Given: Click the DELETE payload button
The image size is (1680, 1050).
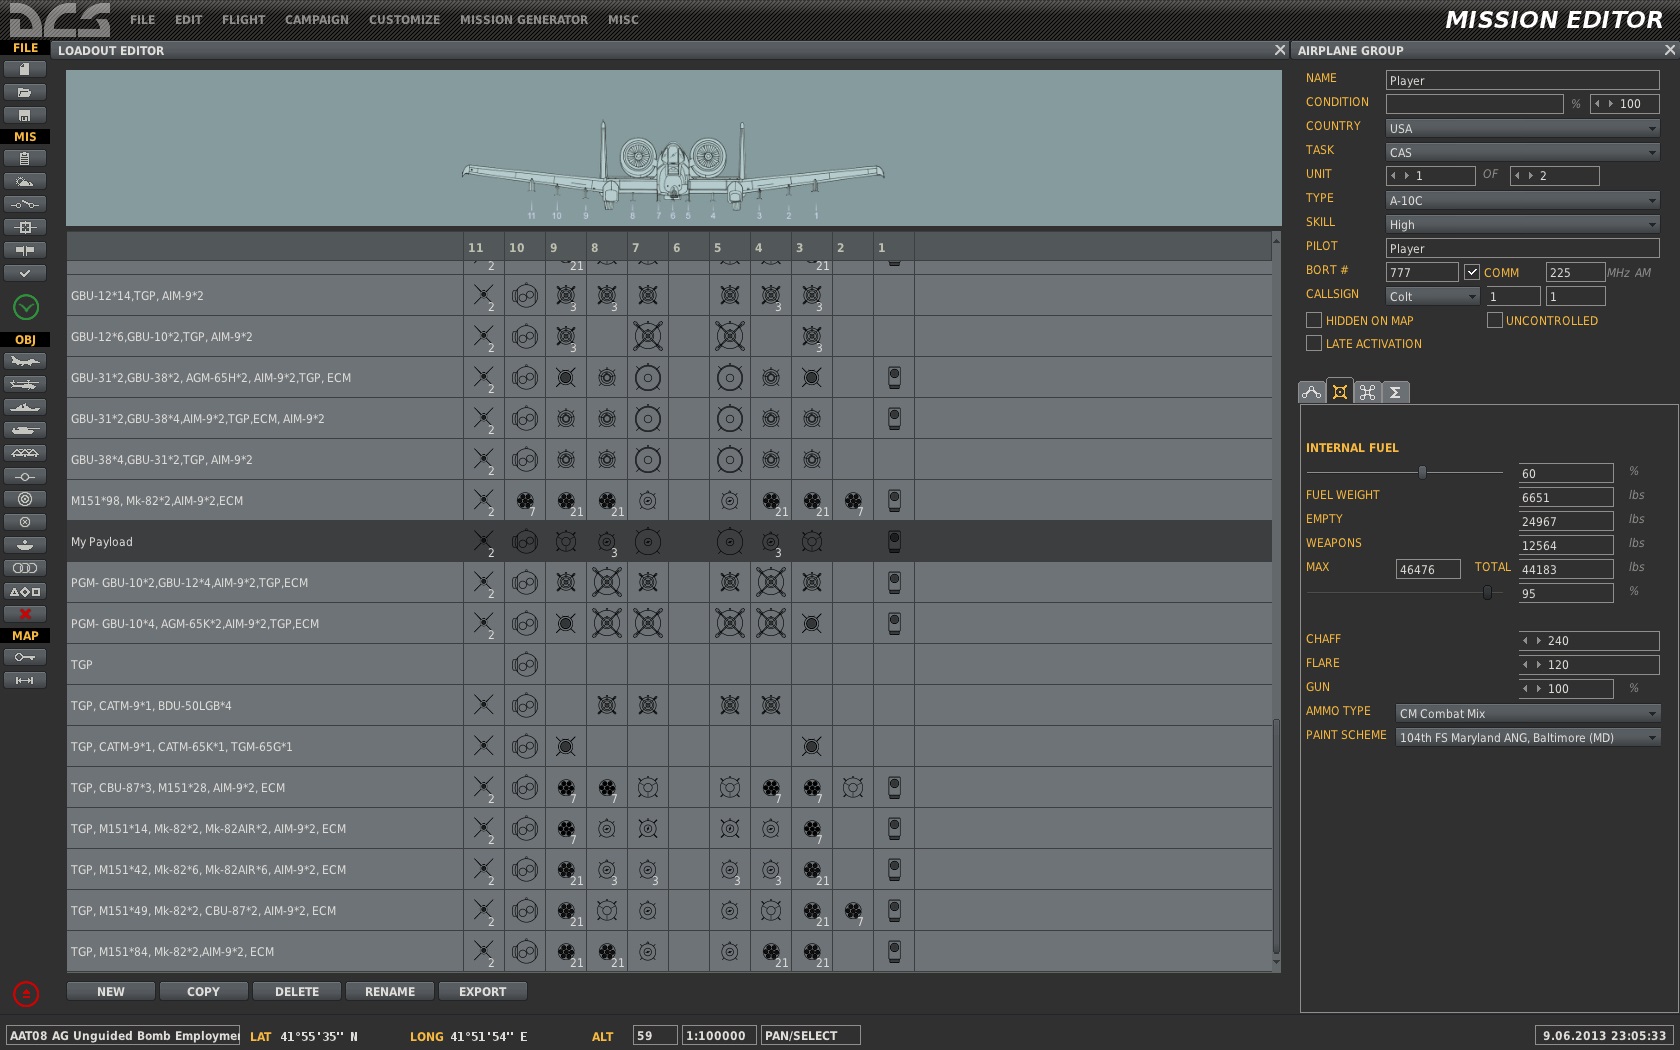Looking at the screenshot, I should click(297, 991).
